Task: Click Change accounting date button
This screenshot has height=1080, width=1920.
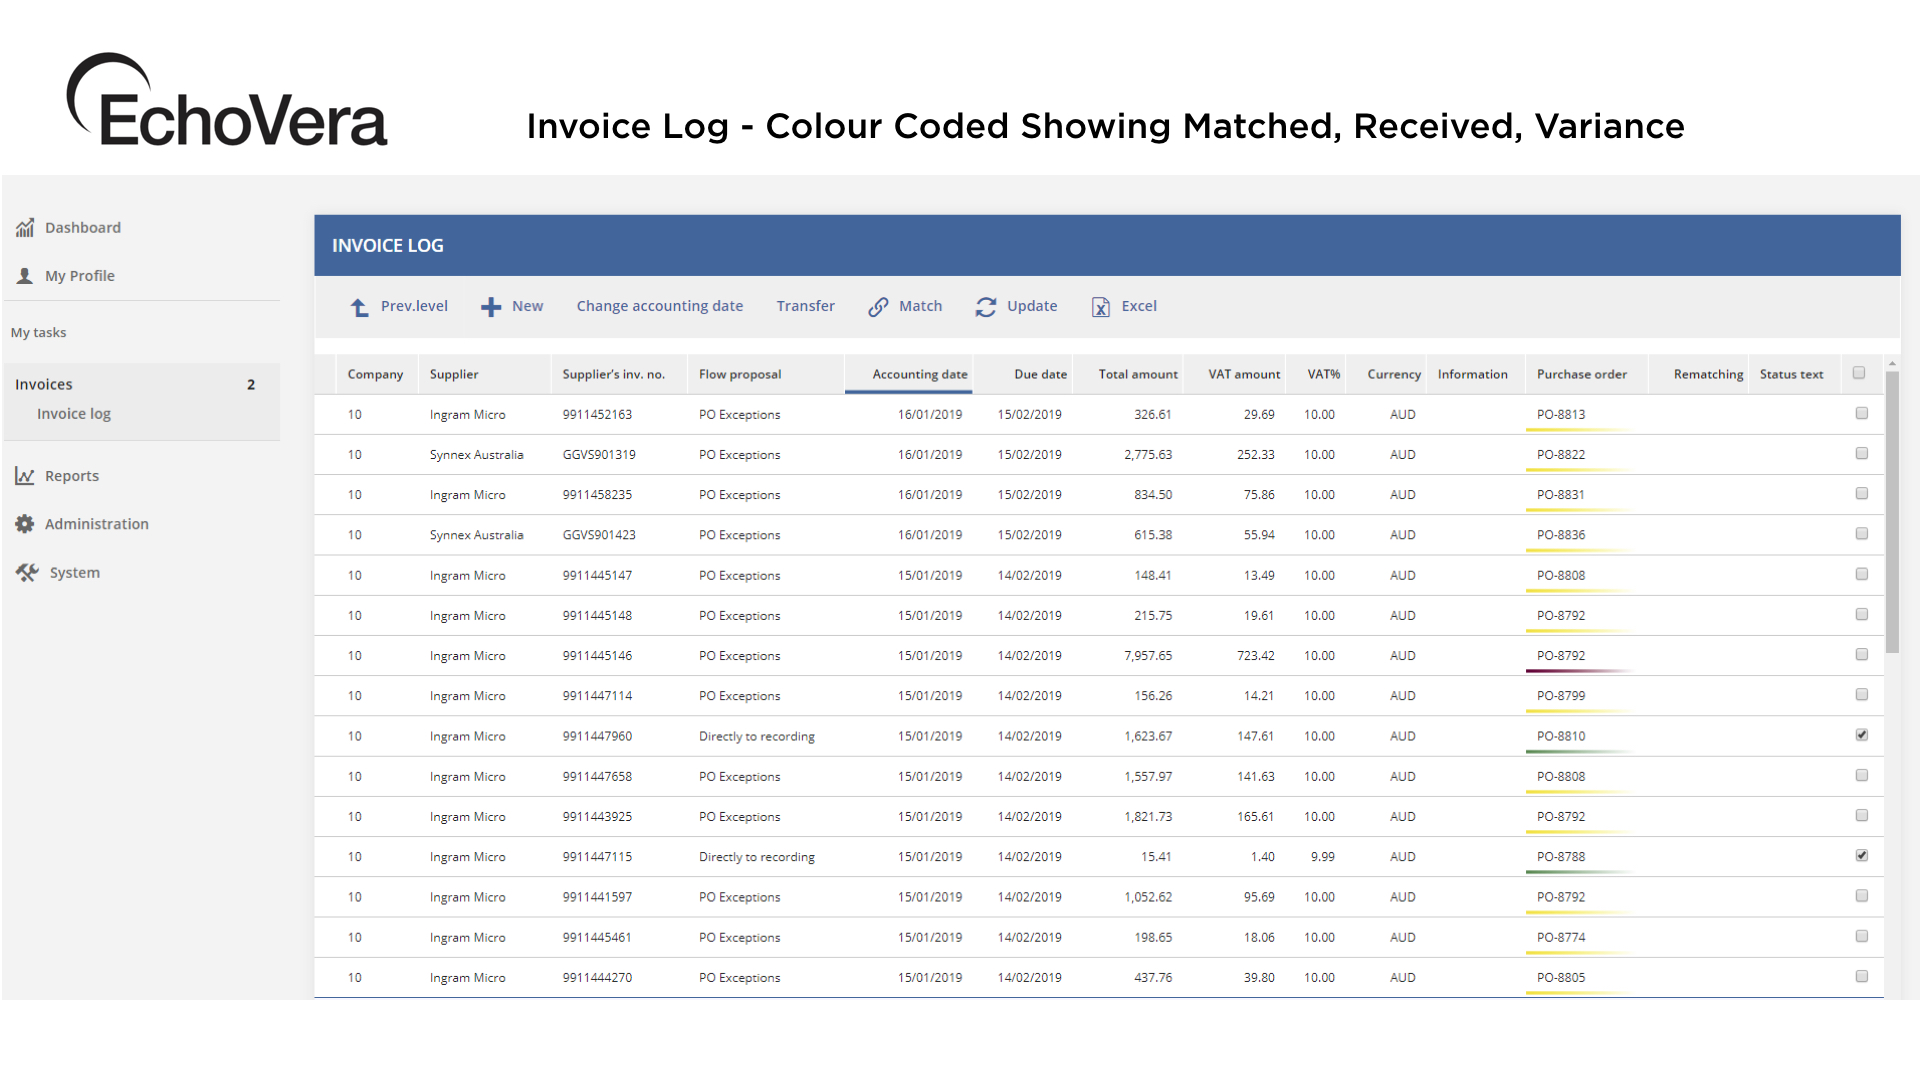Action: coord(659,306)
